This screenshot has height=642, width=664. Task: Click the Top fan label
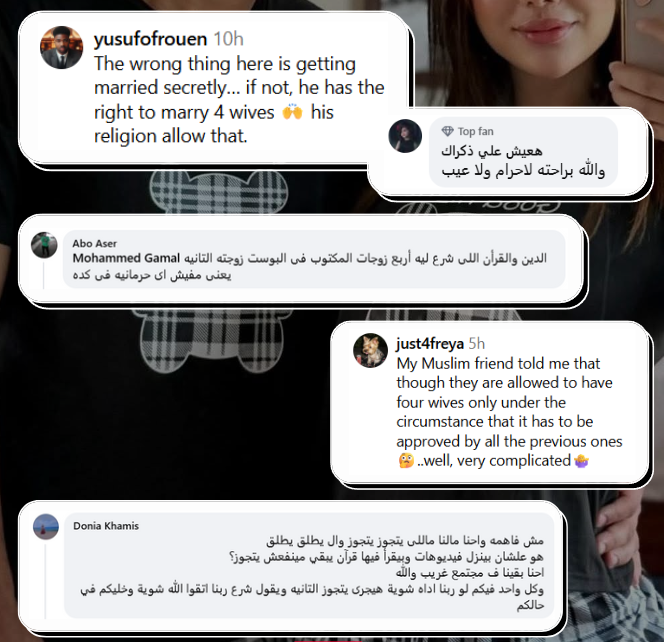(476, 131)
